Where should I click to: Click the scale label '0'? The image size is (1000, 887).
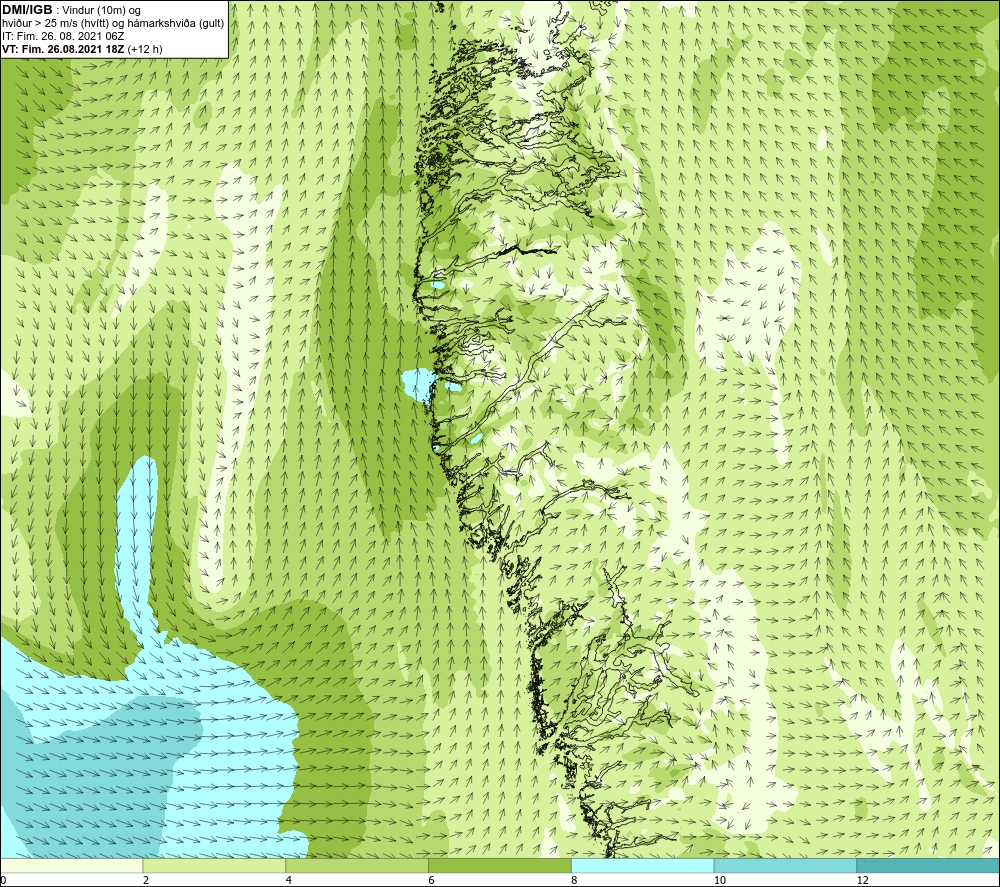(x=3, y=881)
